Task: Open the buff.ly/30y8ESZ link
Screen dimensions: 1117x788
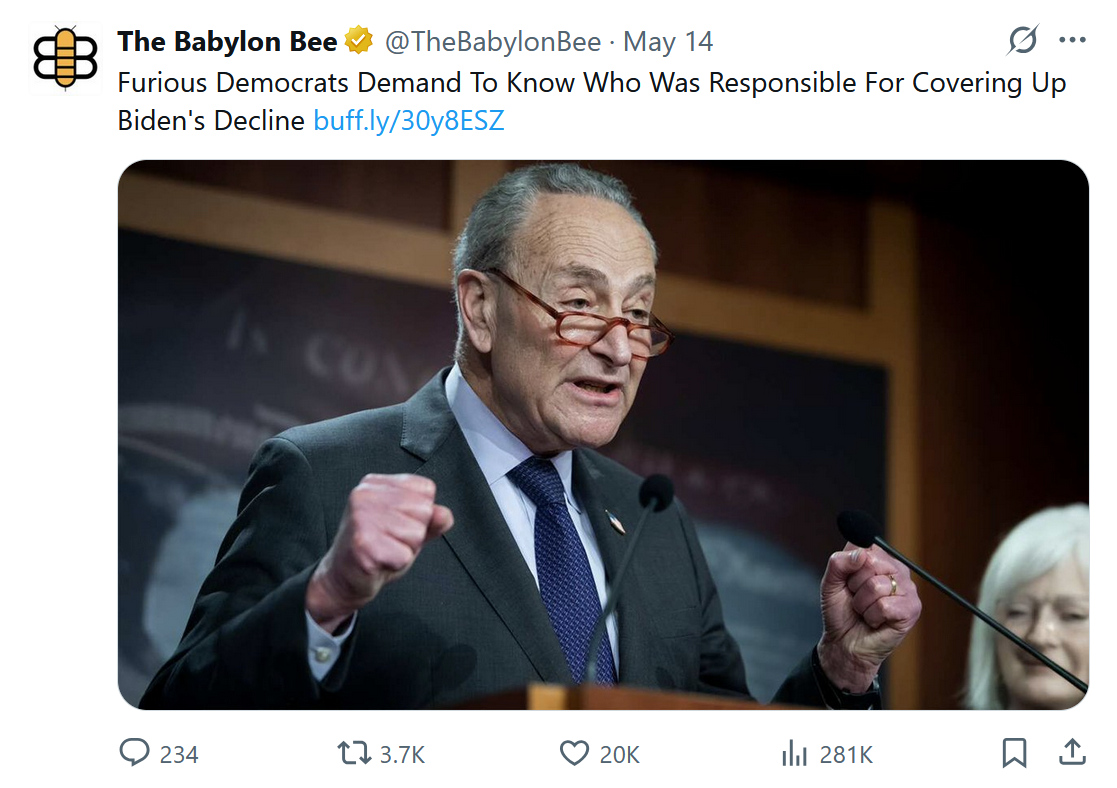Action: coord(408,121)
